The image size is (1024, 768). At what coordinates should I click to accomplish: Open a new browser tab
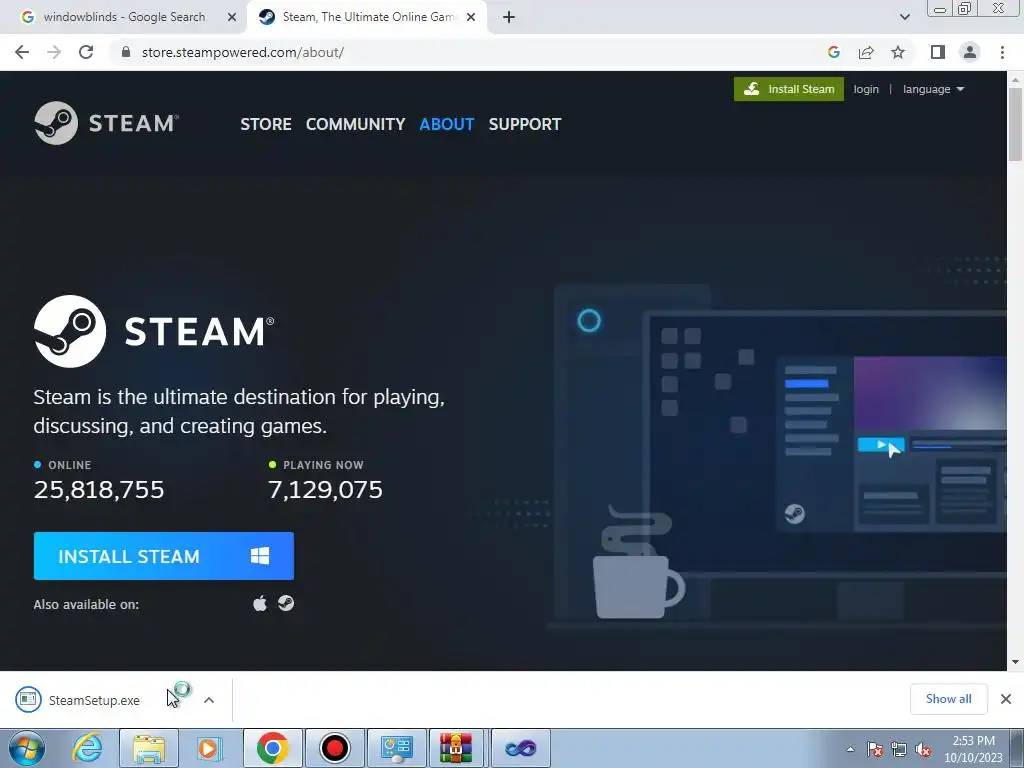click(x=509, y=18)
